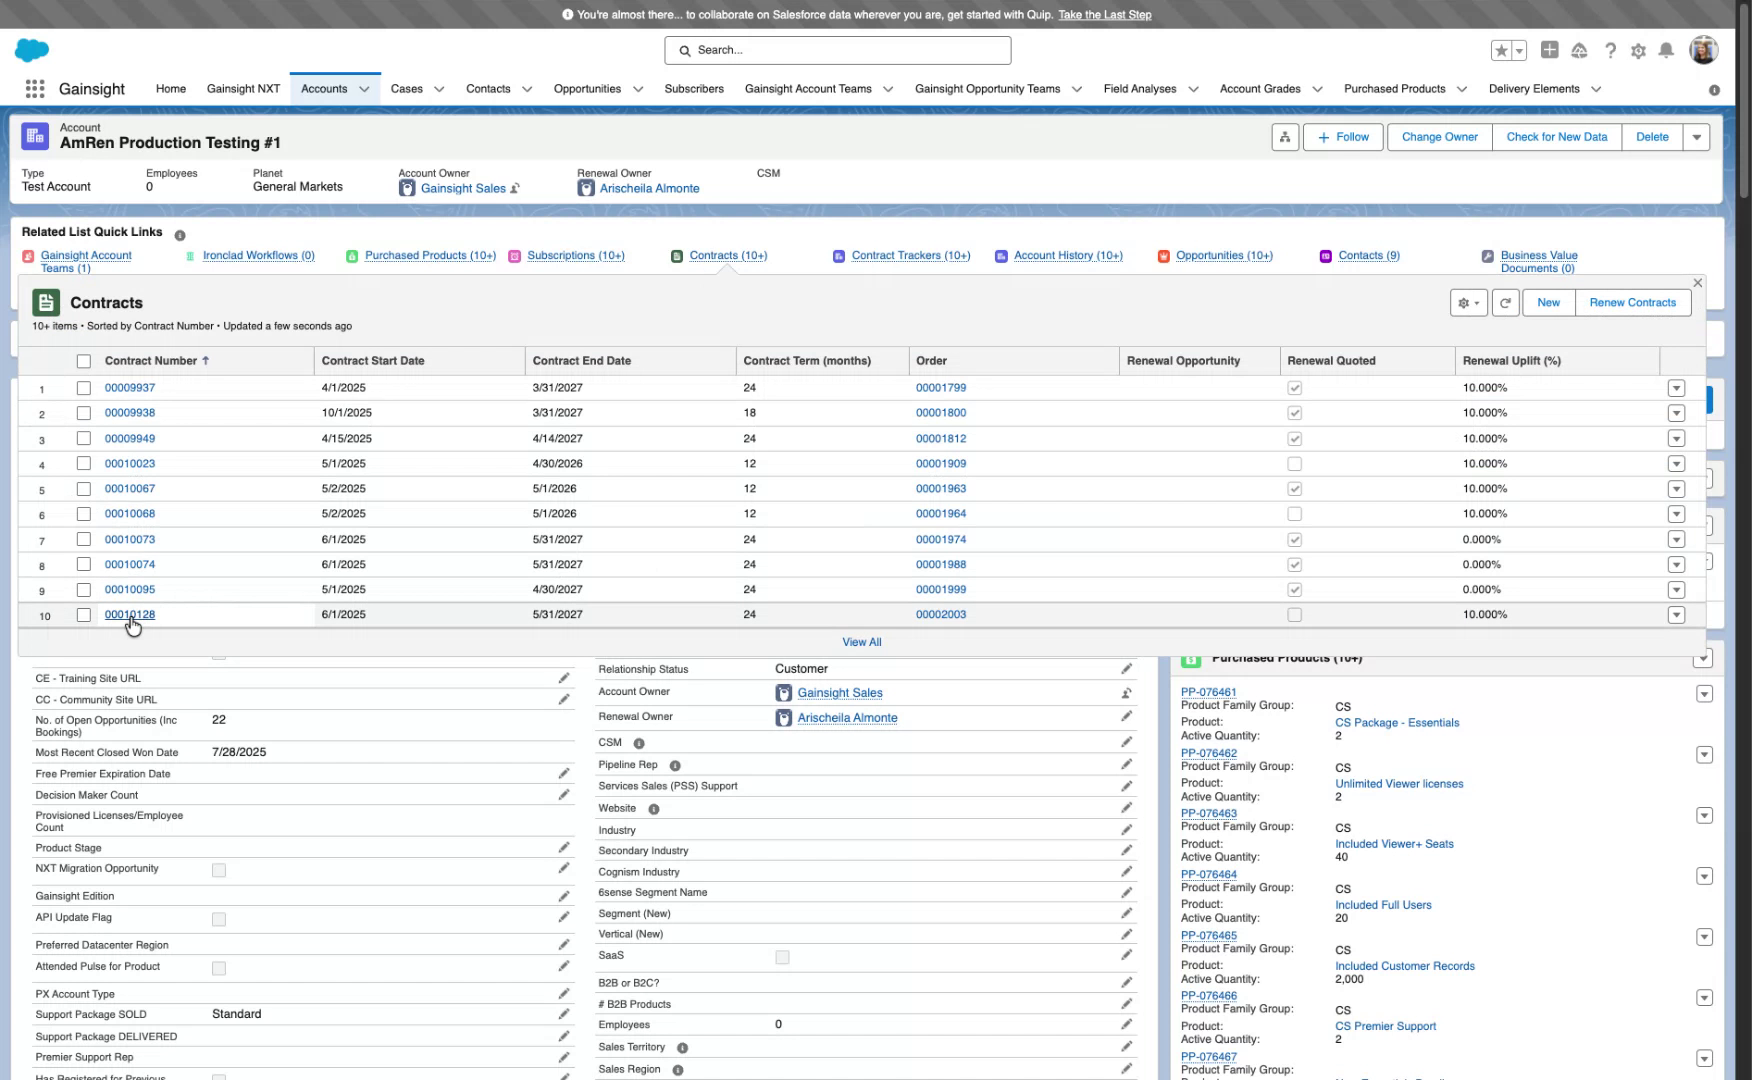This screenshot has width=1752, height=1080.
Task: Open the user avatar profile picture
Action: coord(1703,49)
